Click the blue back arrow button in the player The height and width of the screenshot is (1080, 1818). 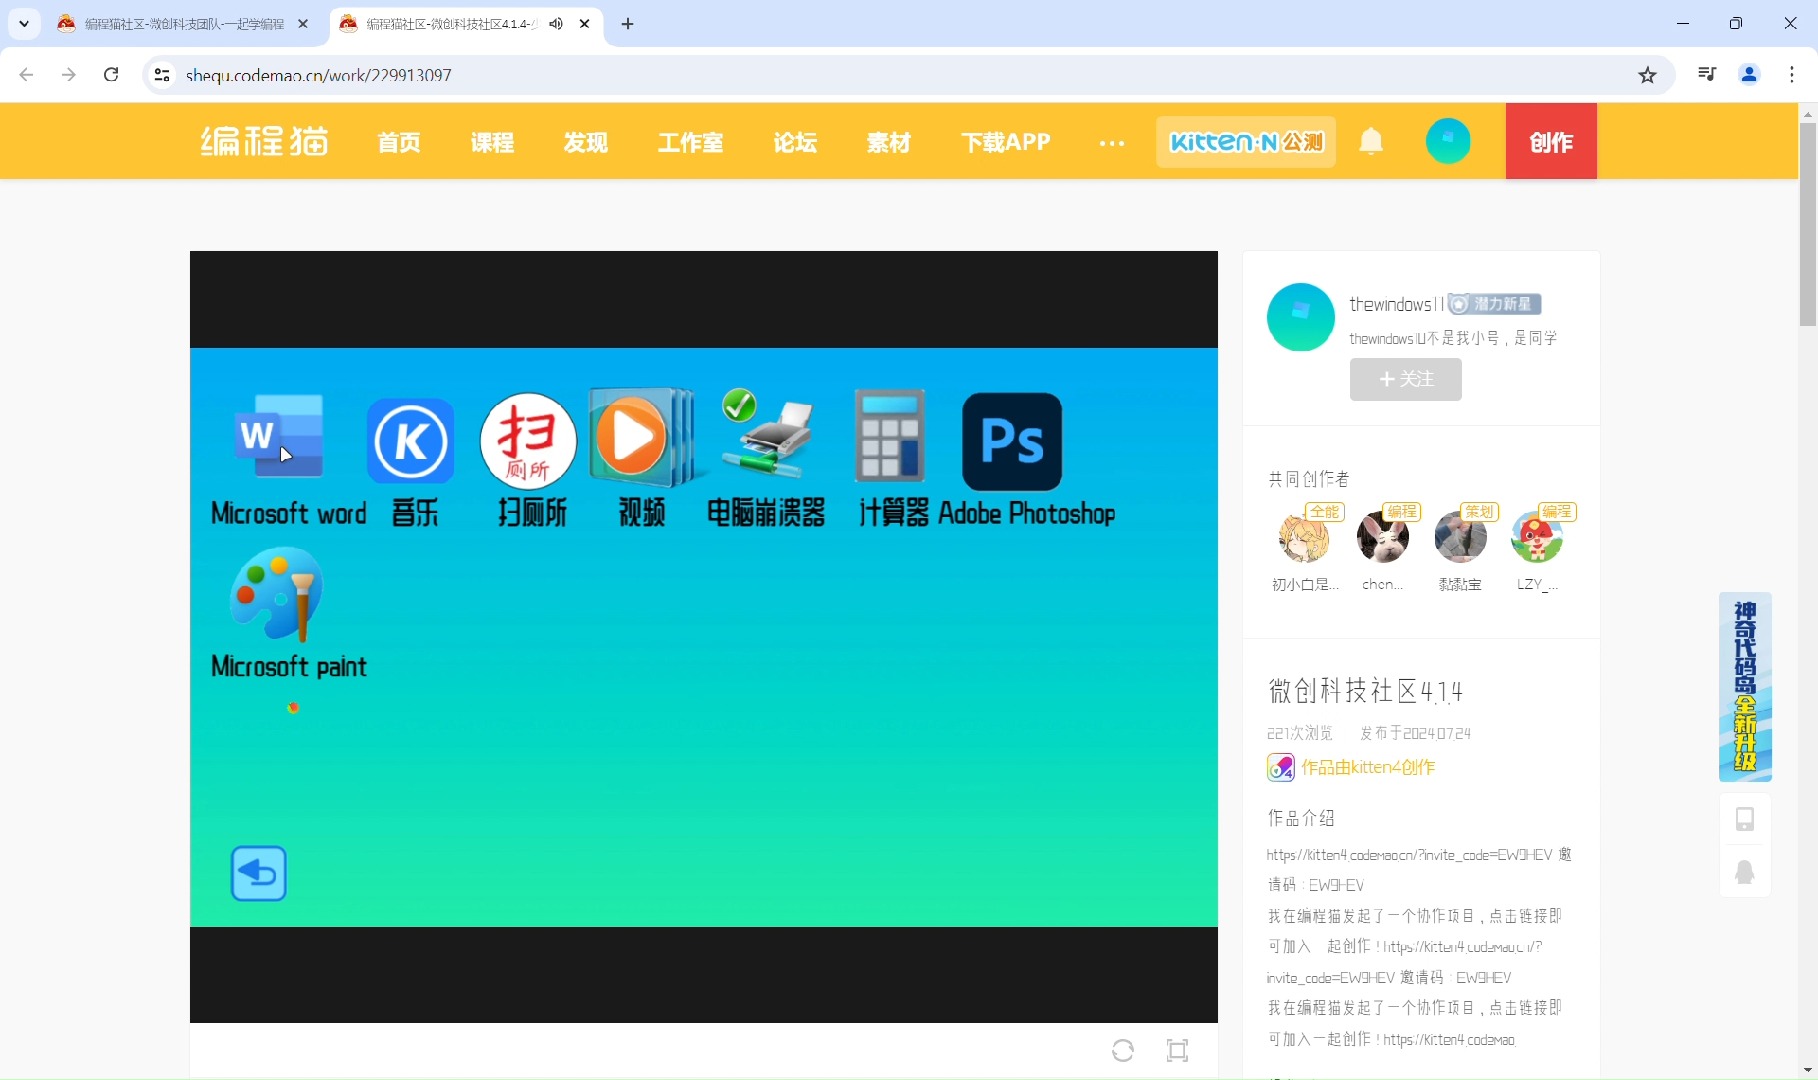[x=259, y=873]
